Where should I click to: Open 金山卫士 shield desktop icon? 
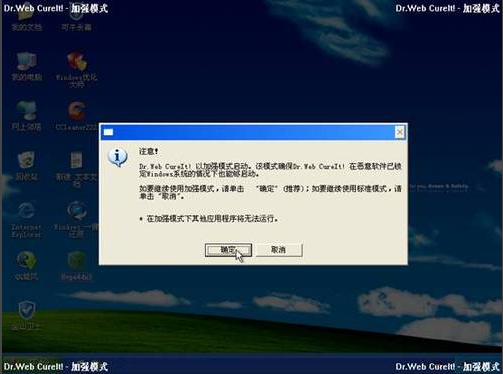click(27, 316)
